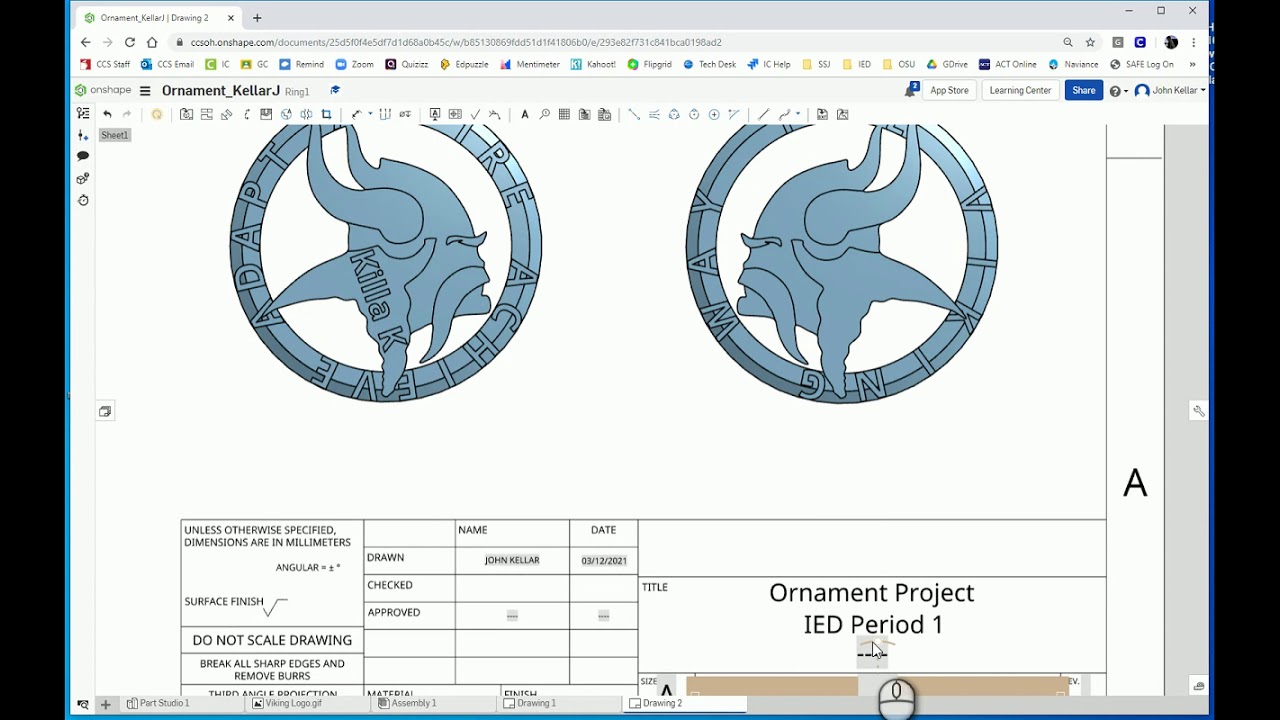The image size is (1280, 720).
Task: Click the Share button
Action: point(1083,90)
